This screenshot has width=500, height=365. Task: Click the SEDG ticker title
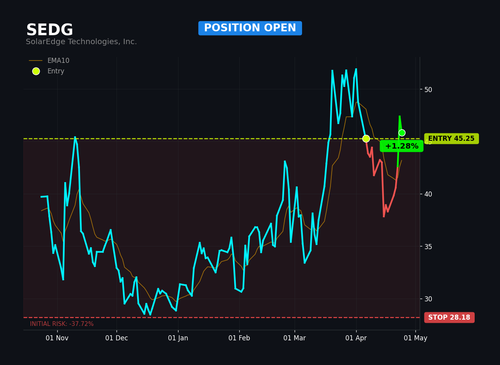click(50, 30)
